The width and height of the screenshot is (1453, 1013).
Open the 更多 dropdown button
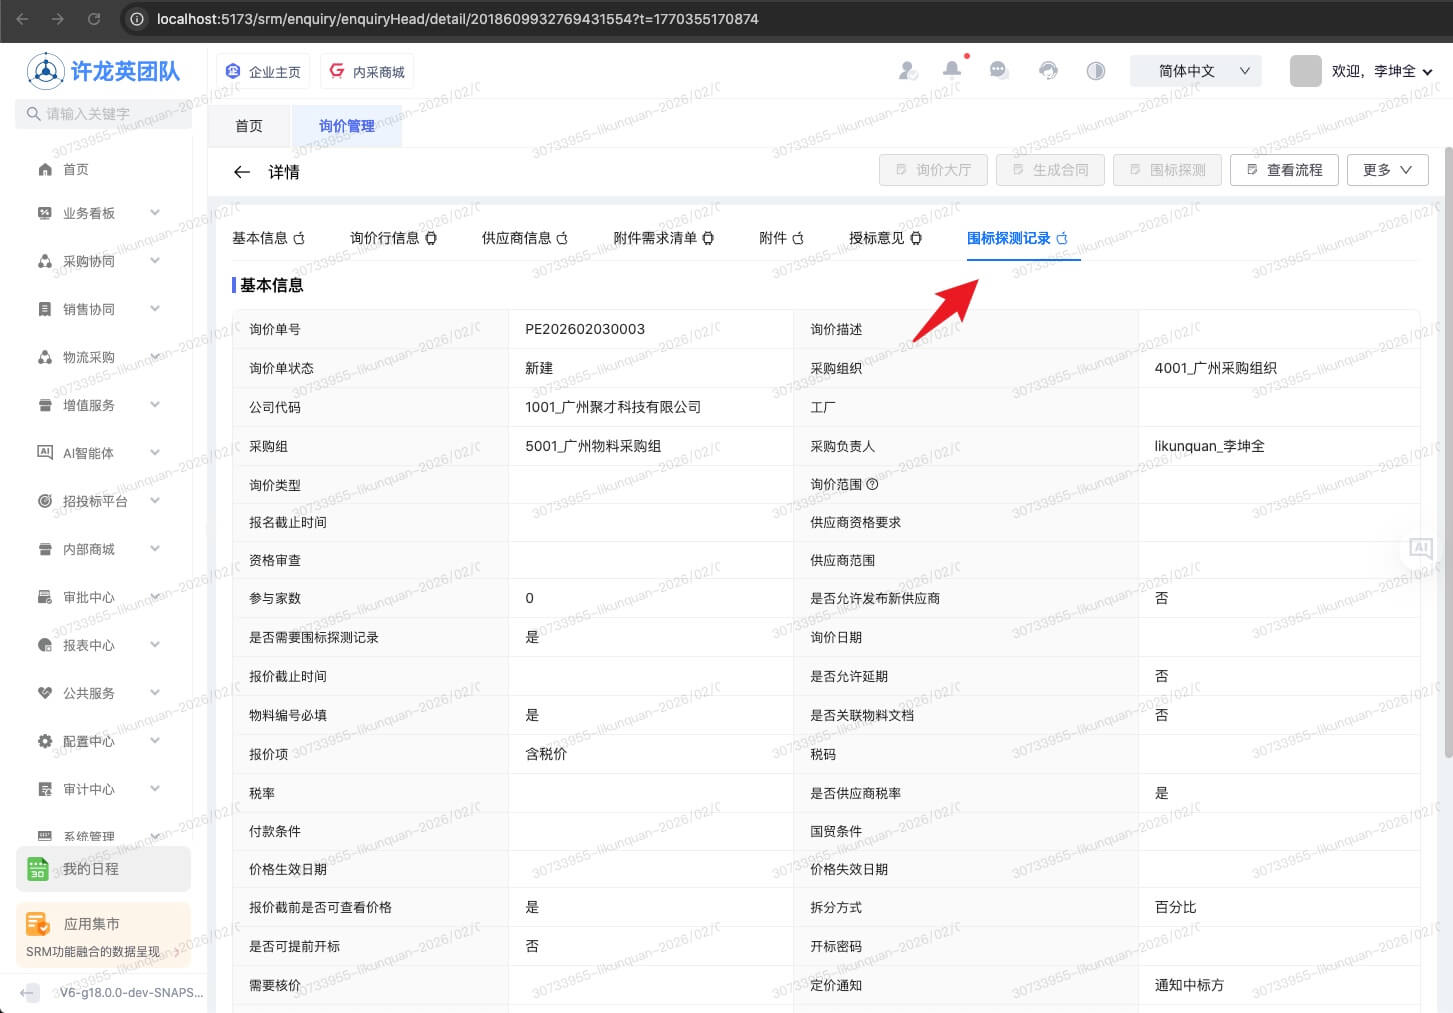point(1387,170)
